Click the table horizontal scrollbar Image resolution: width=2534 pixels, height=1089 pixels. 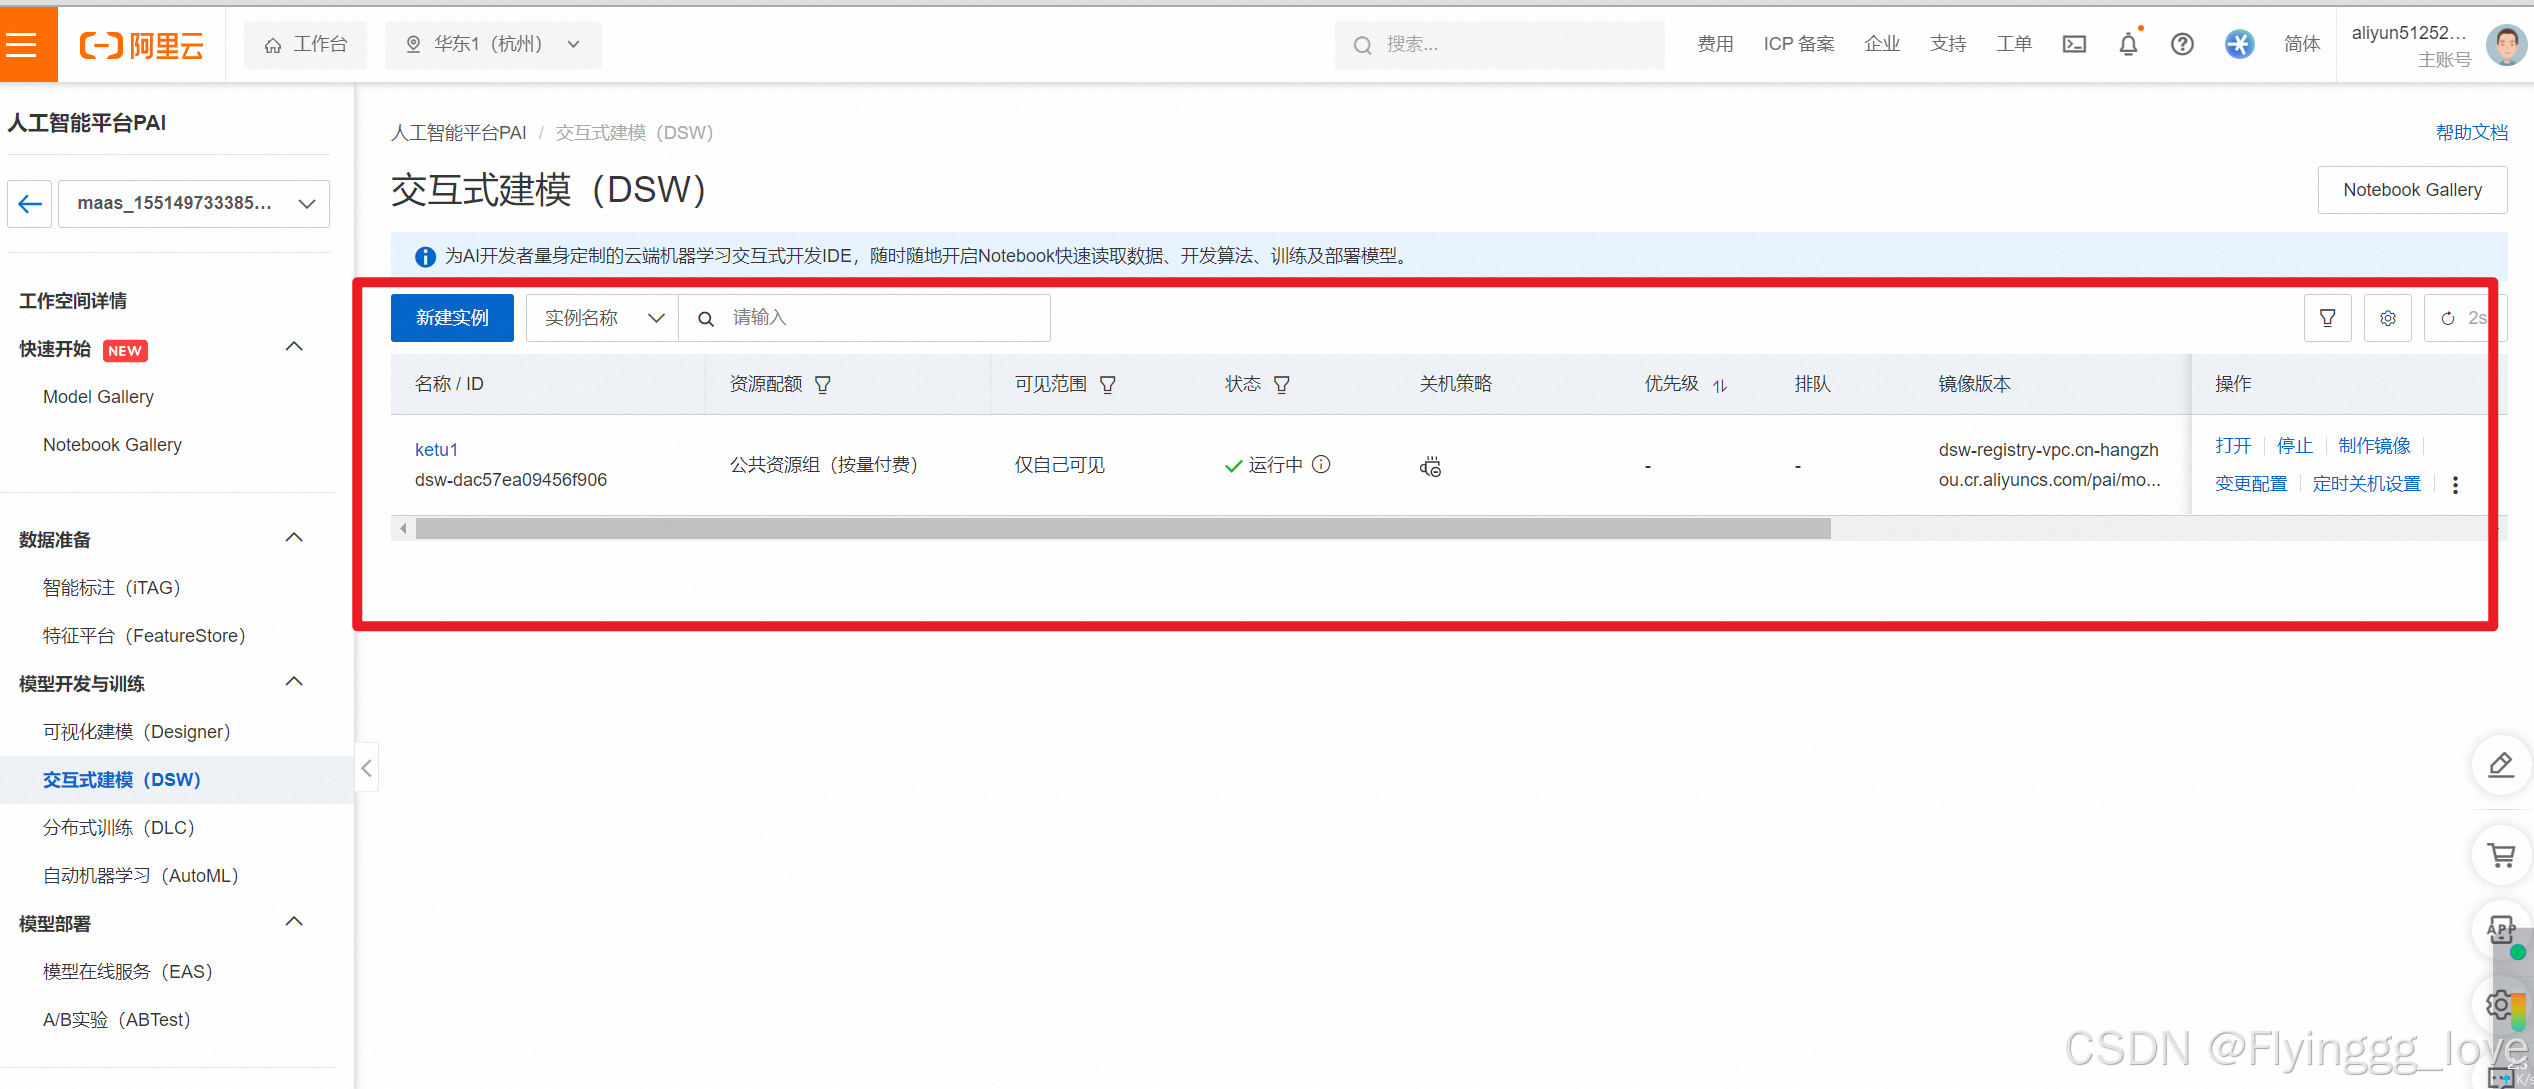[x=1122, y=529]
